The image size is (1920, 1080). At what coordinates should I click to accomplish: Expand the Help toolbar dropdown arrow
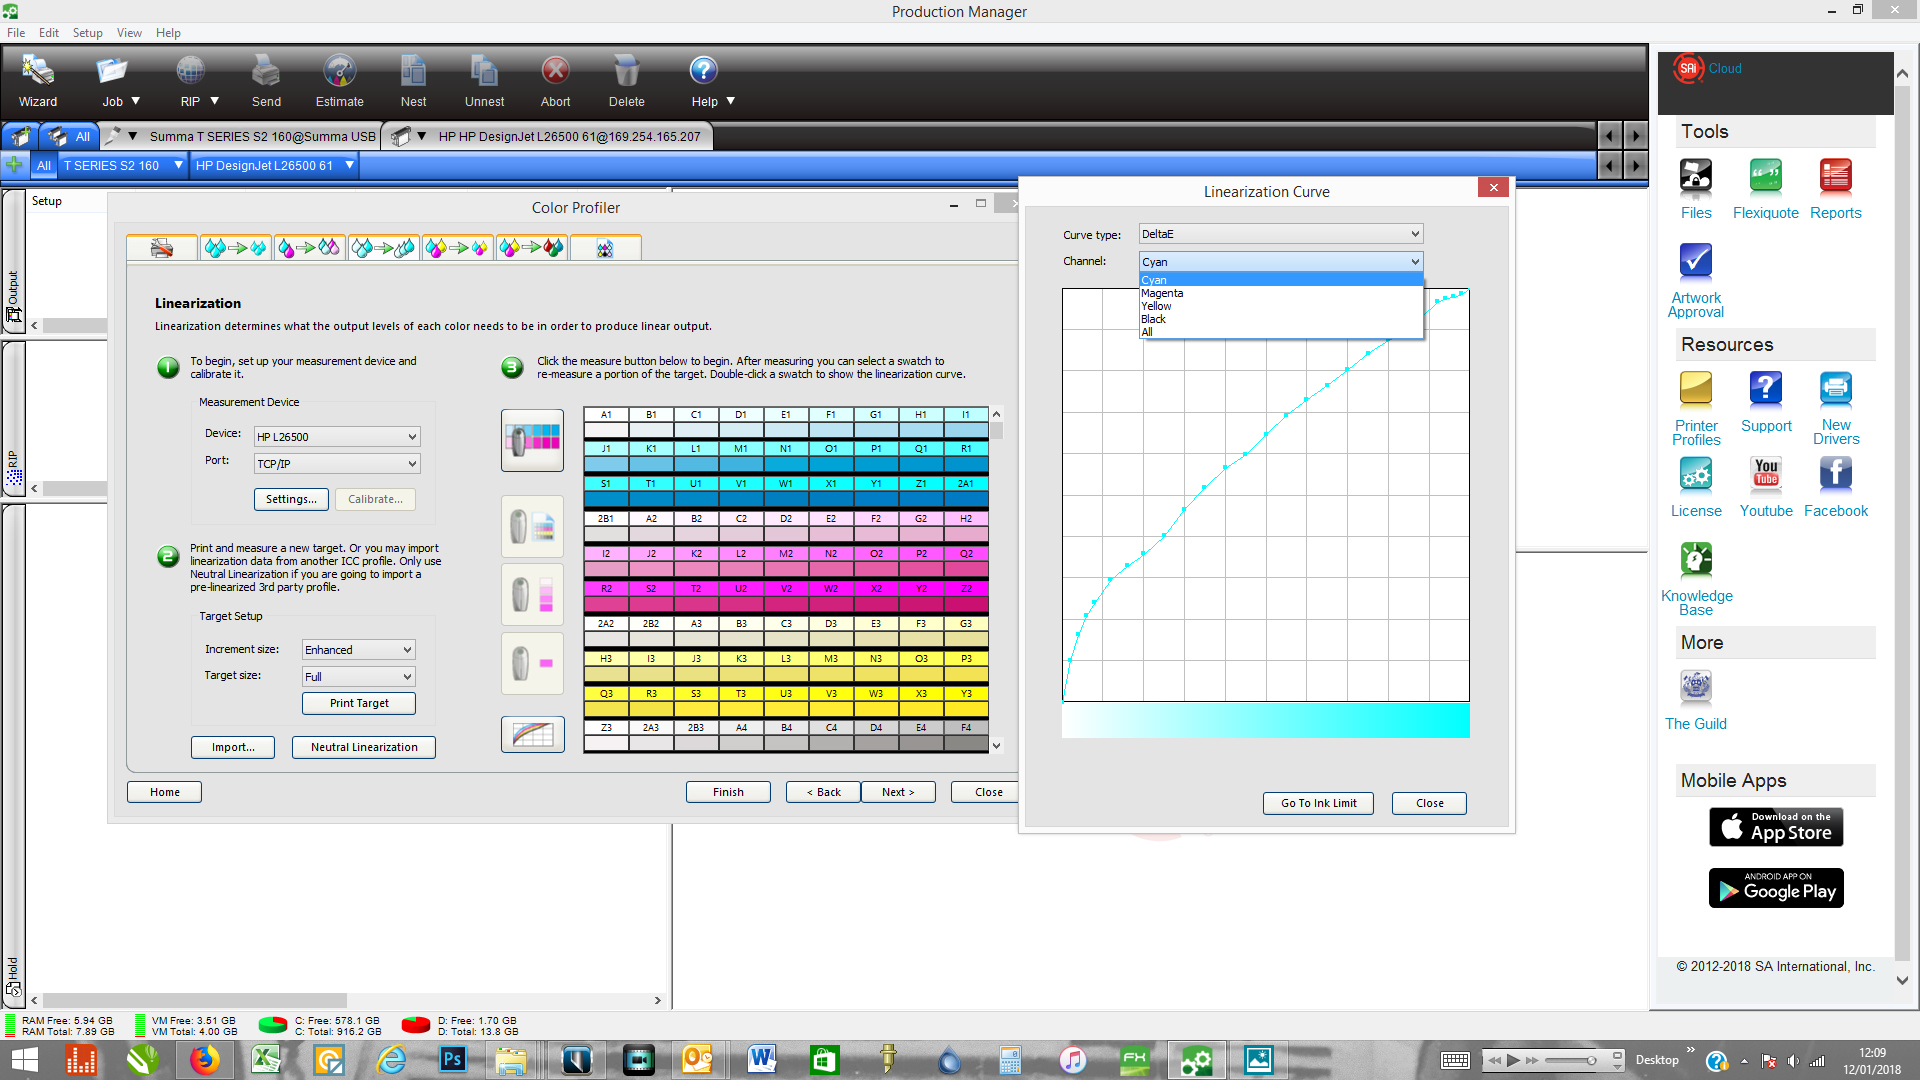pyautogui.click(x=730, y=101)
